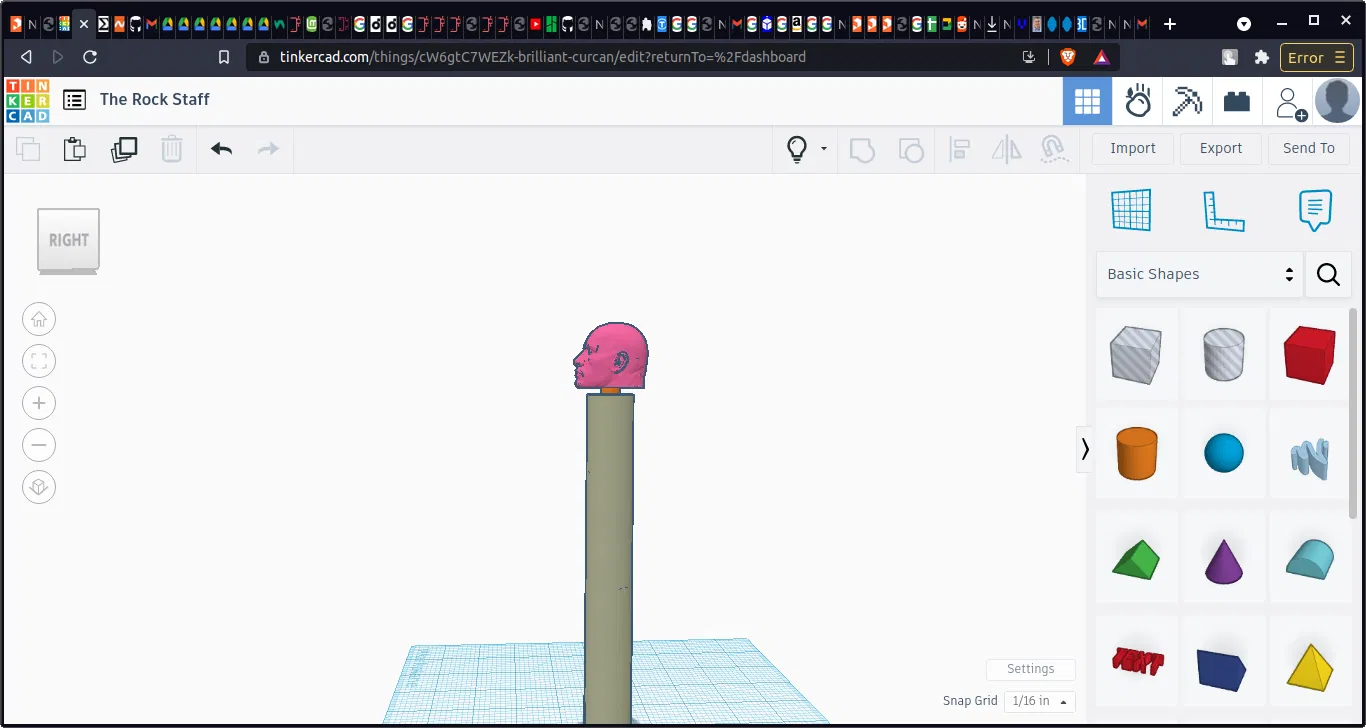Collapse the shapes panel chevron
This screenshot has width=1366, height=728.
coord(1085,450)
